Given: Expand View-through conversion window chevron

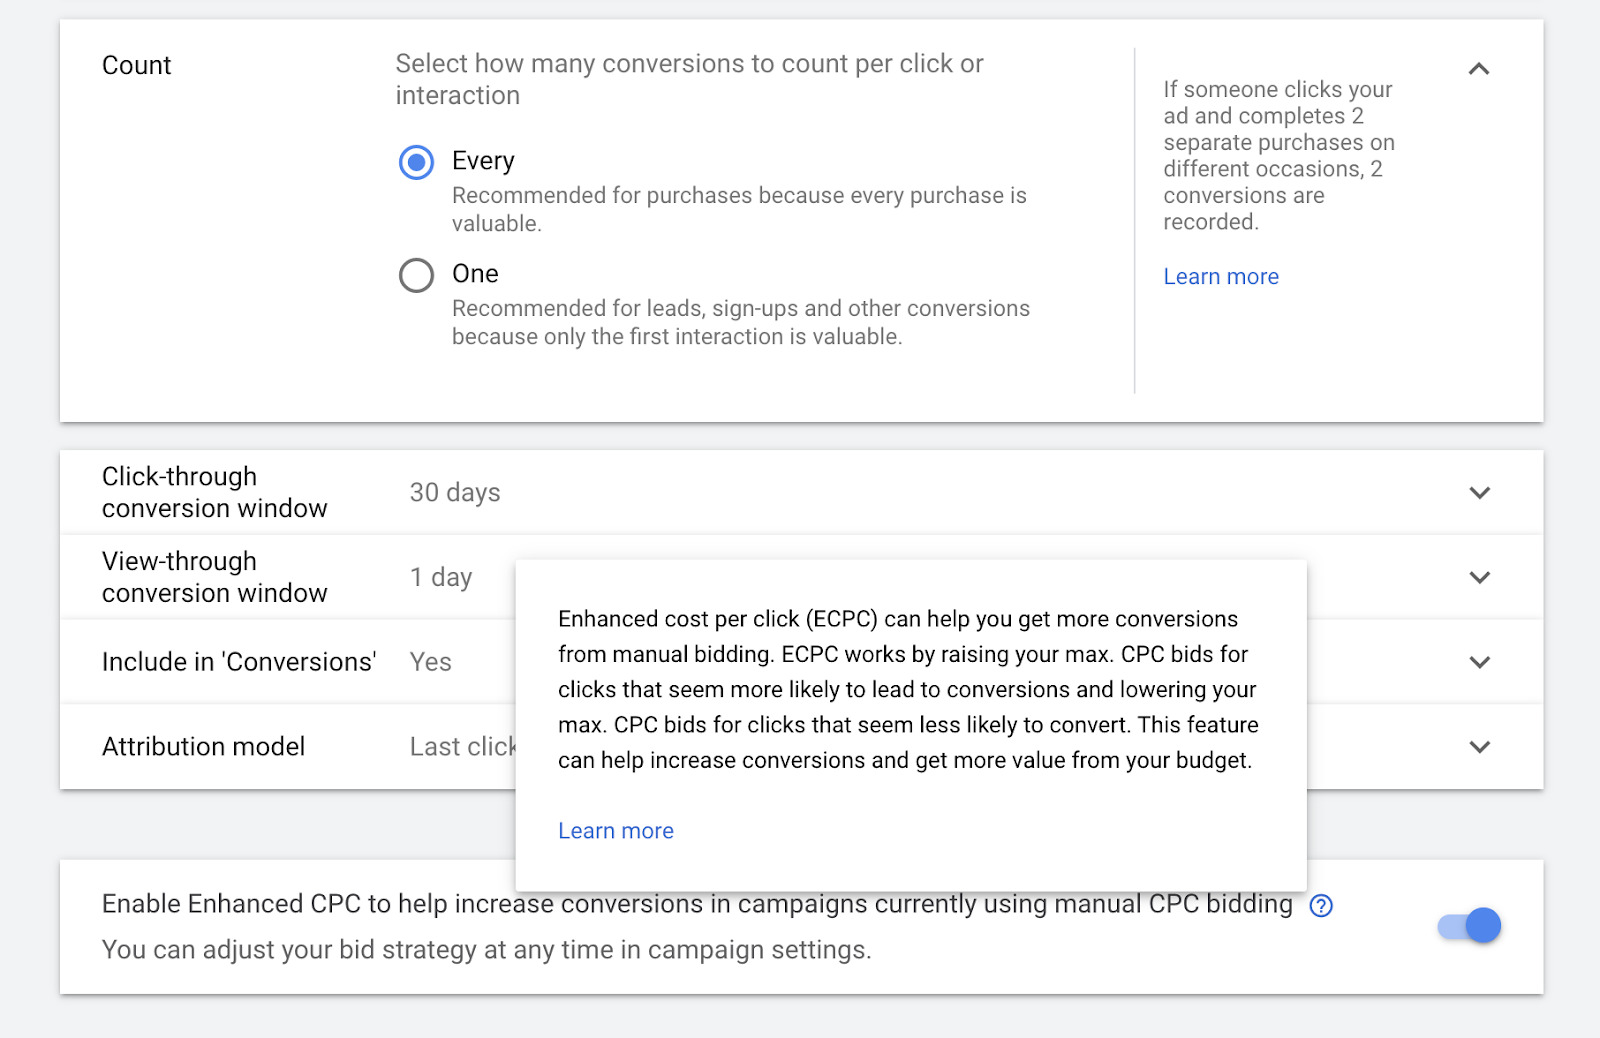Looking at the screenshot, I should coord(1479,578).
